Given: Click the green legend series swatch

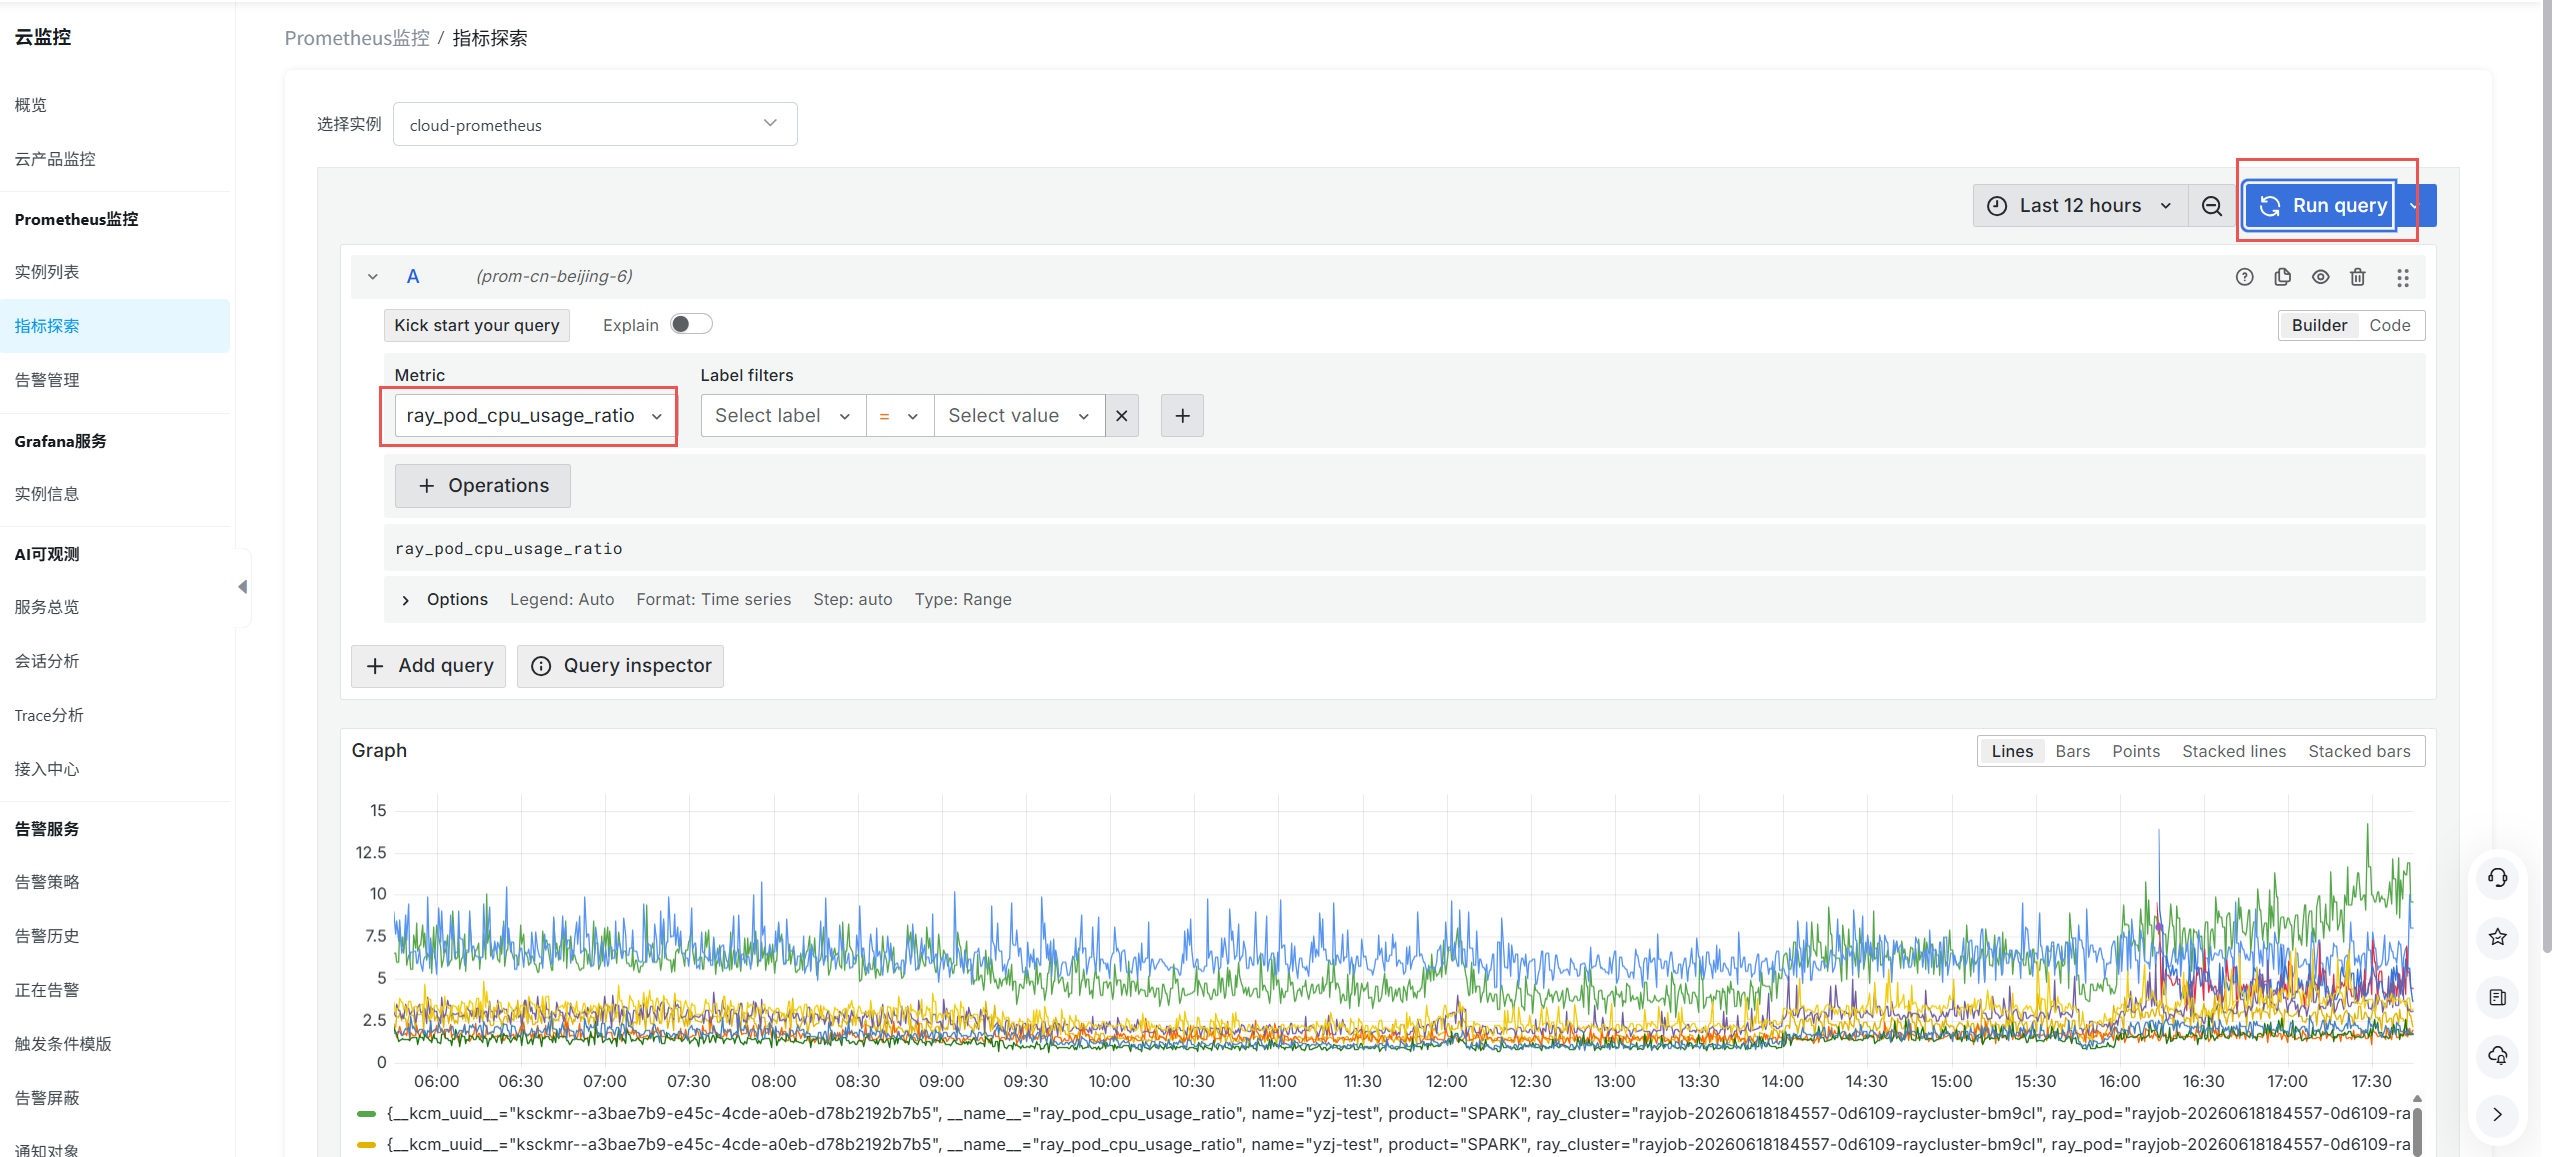Looking at the screenshot, I should pyautogui.click(x=367, y=1114).
